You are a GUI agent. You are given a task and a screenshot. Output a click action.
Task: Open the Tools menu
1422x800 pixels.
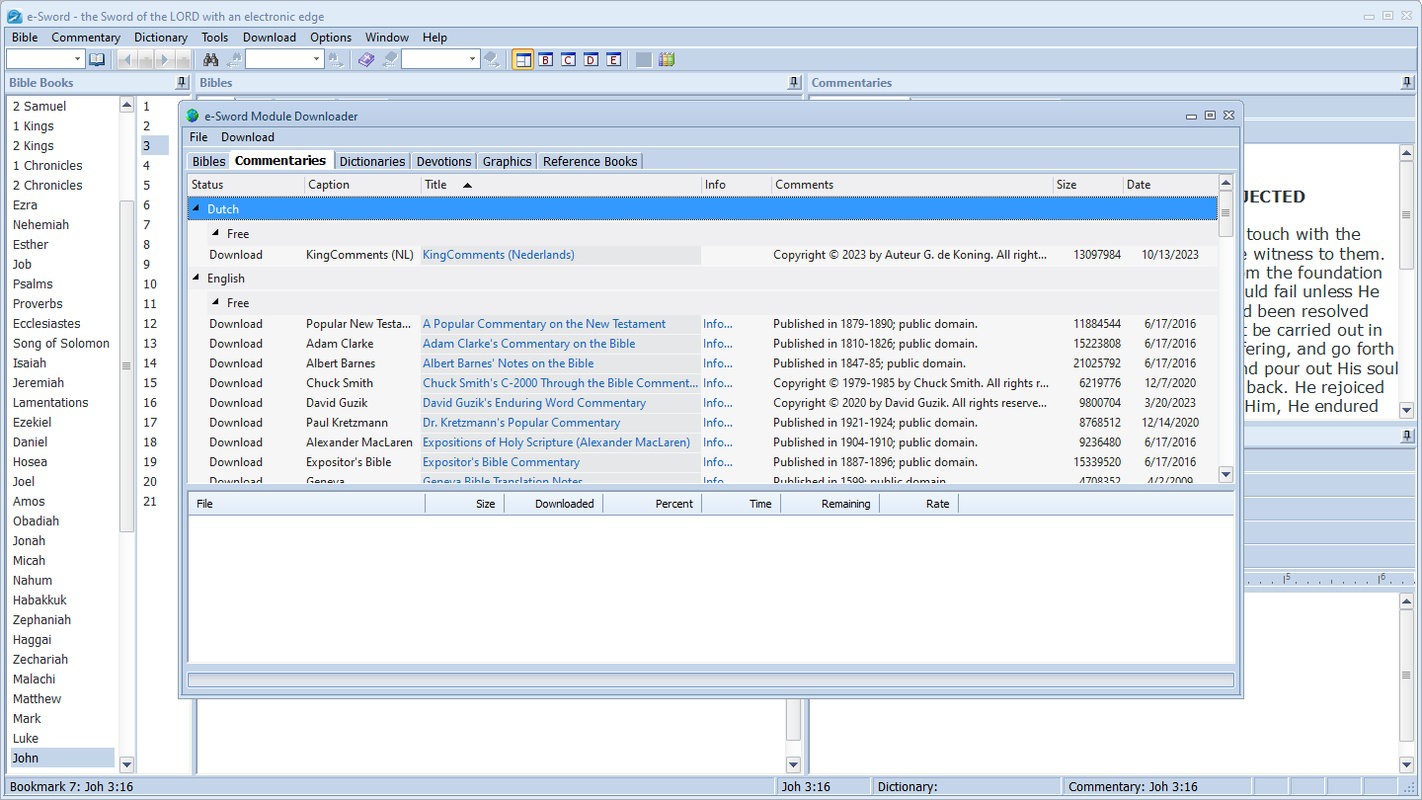215,37
